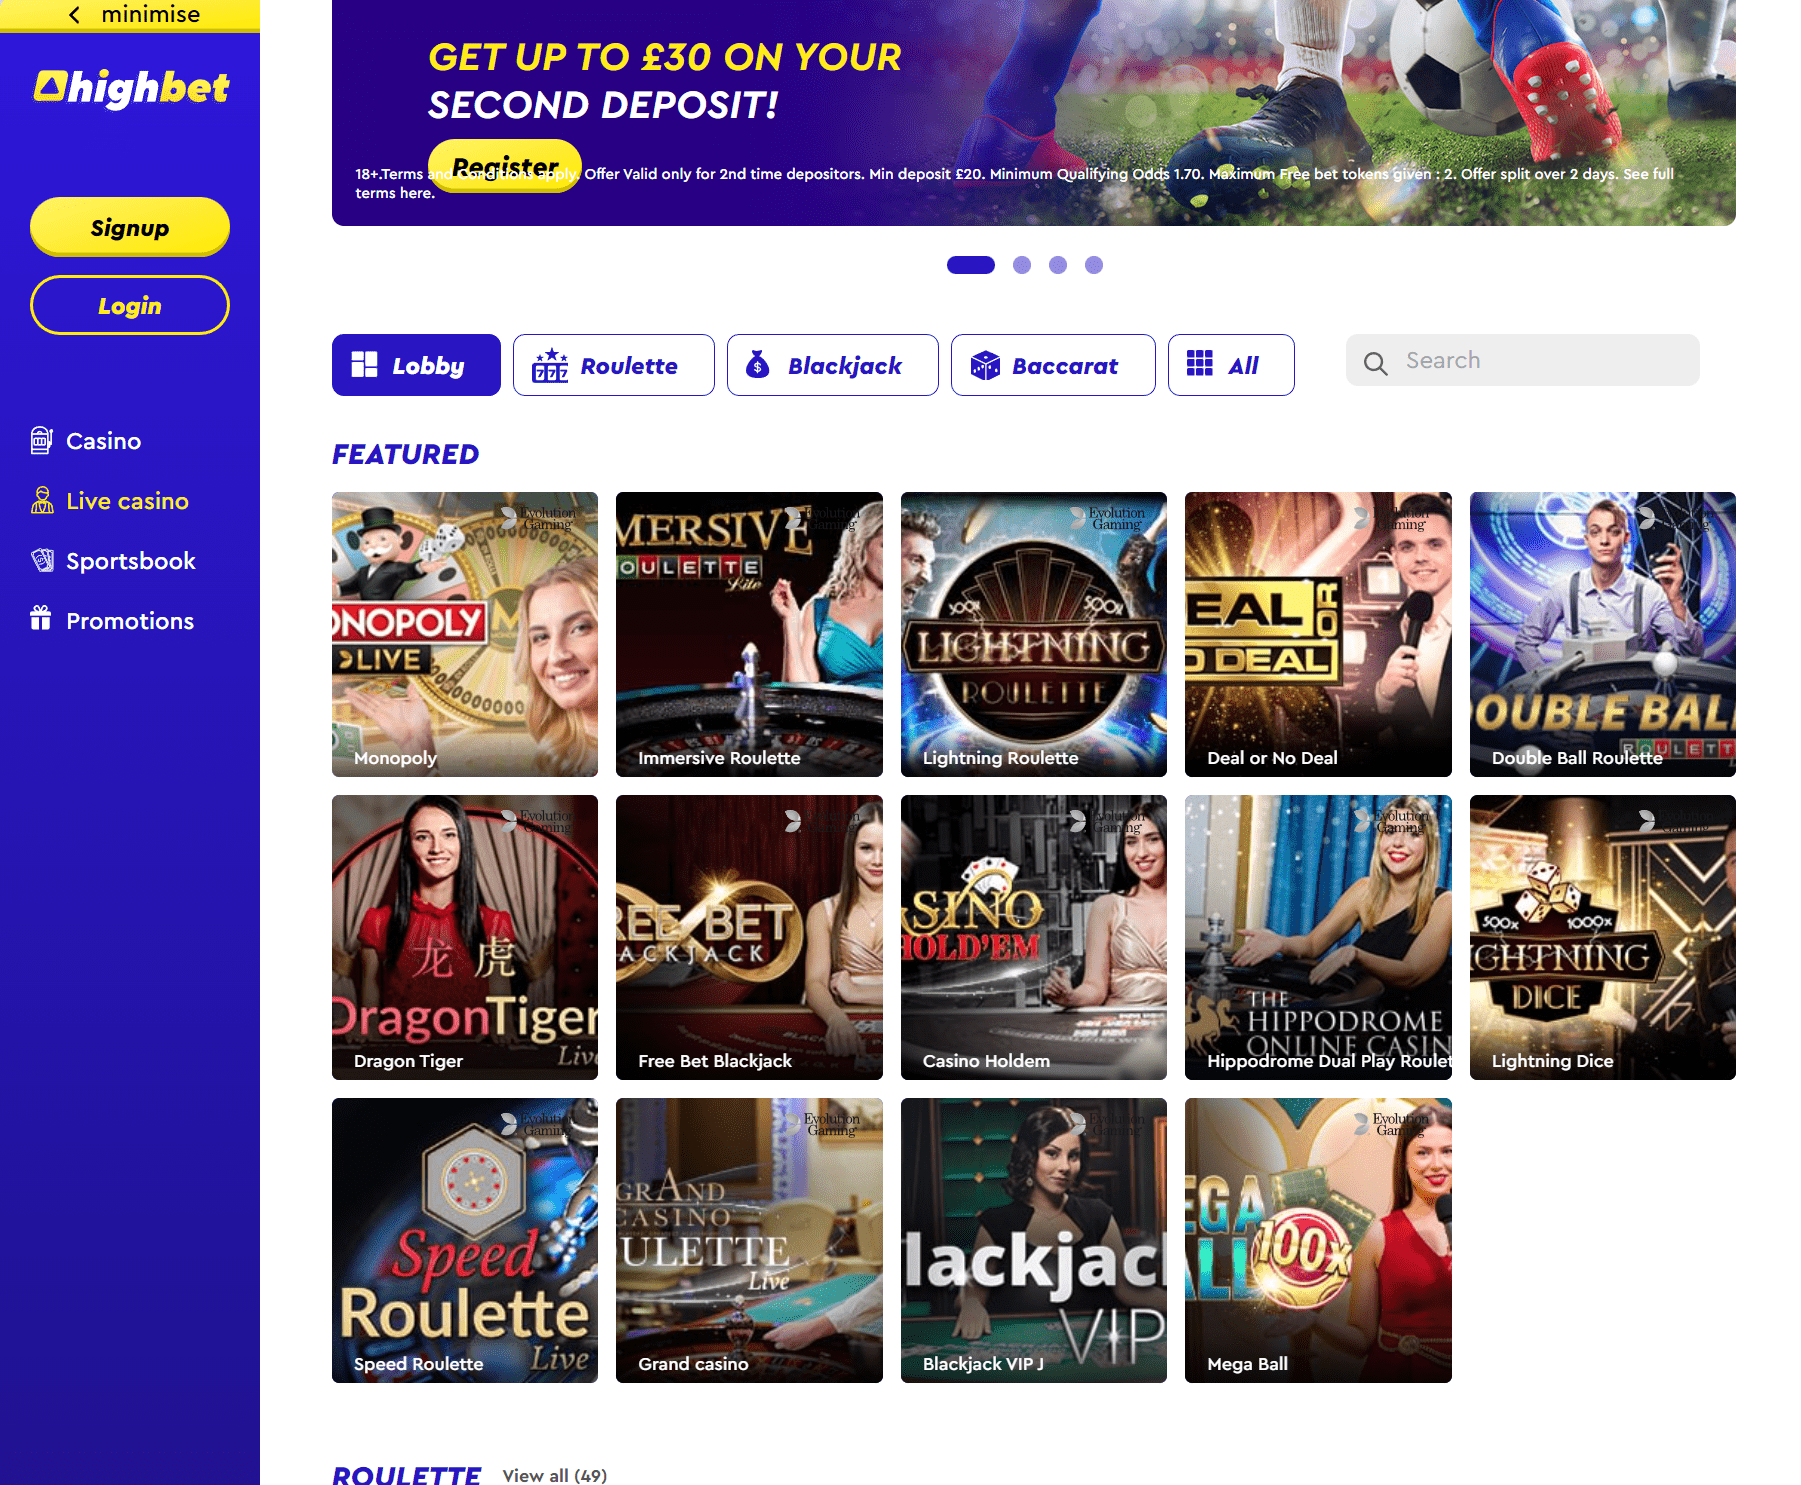
Task: Open the All games tab
Action: (1231, 365)
